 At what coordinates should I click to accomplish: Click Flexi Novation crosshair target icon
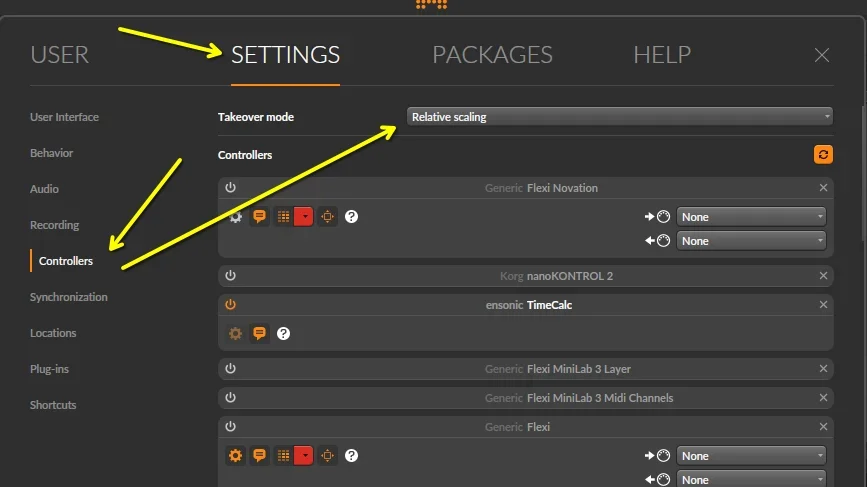(328, 216)
